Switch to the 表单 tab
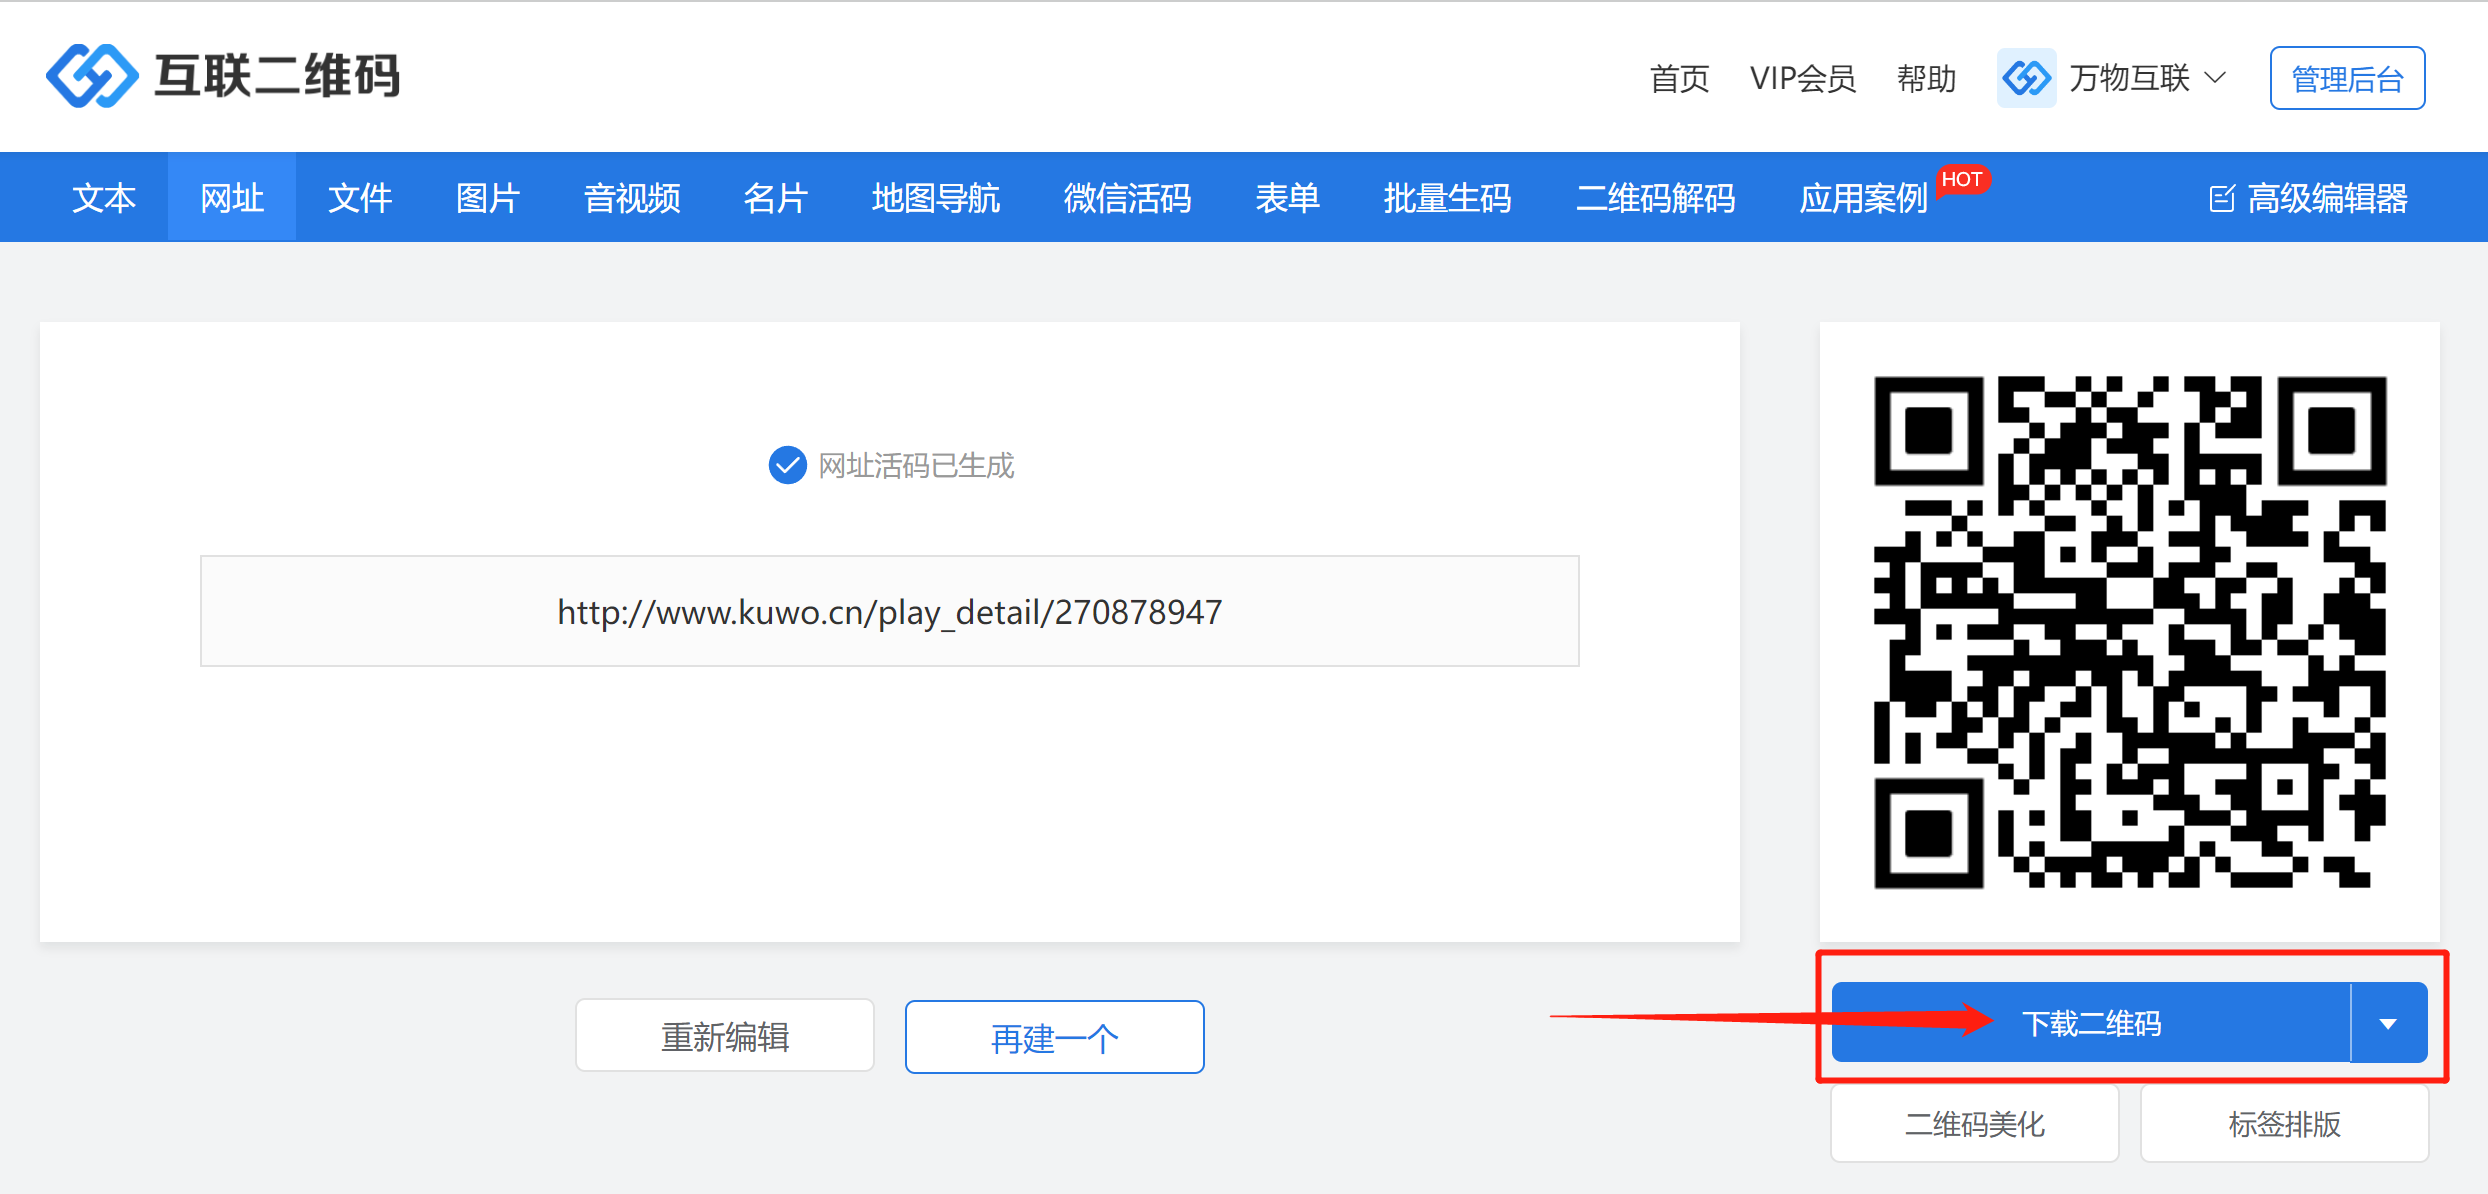This screenshot has height=1194, width=2488. coord(1288,198)
